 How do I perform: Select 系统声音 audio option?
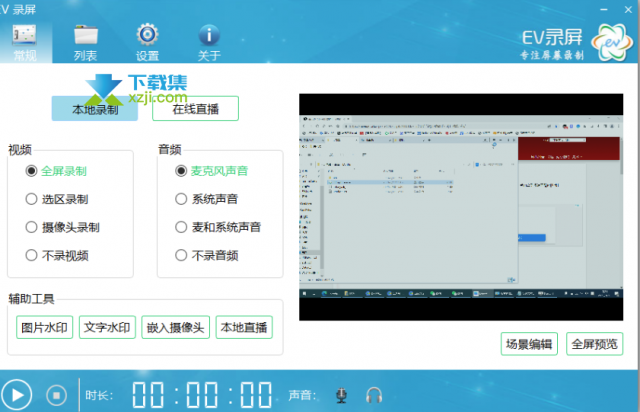[207, 199]
